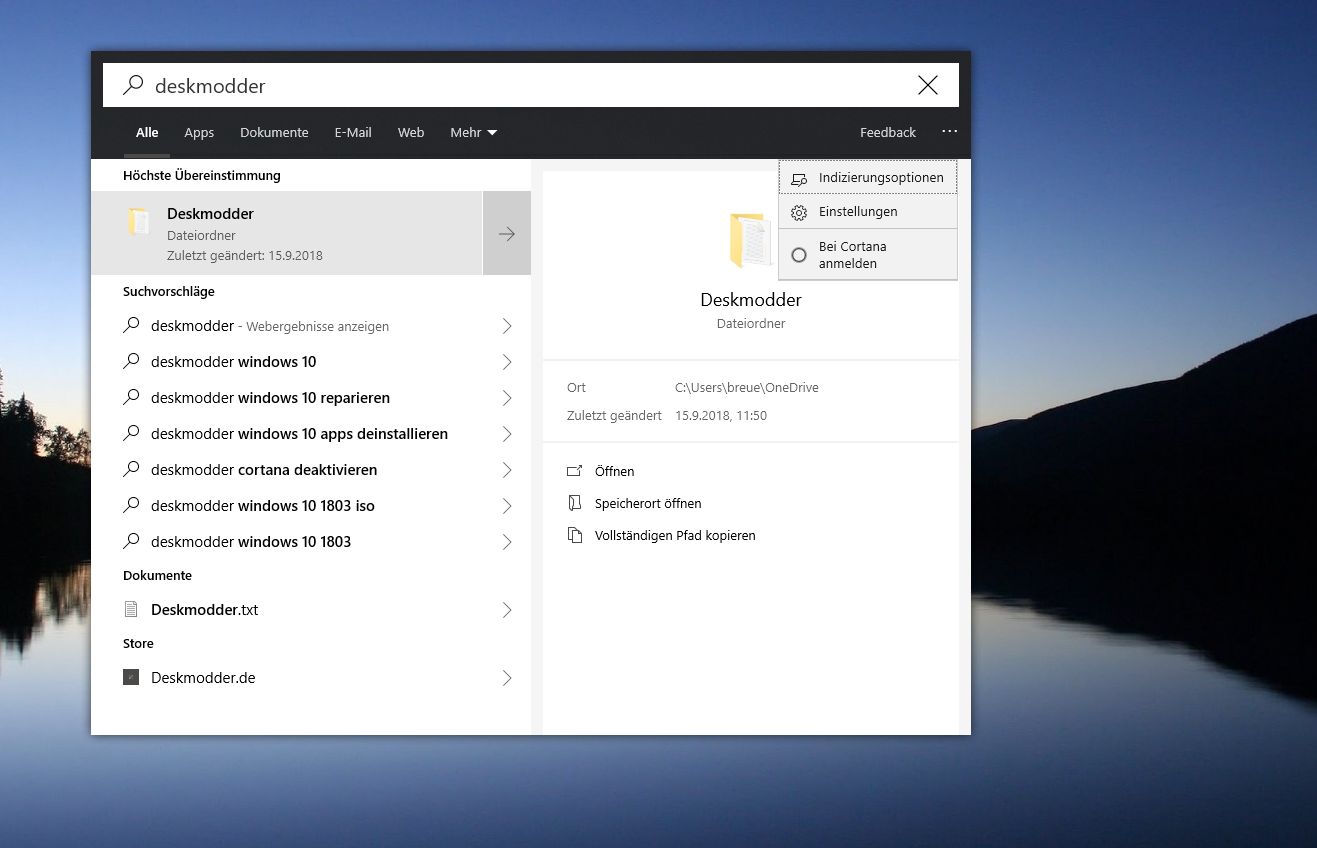Click search icon beside 'Webergebnisse anzeigen' suggestion
1317x848 pixels.
[131, 325]
